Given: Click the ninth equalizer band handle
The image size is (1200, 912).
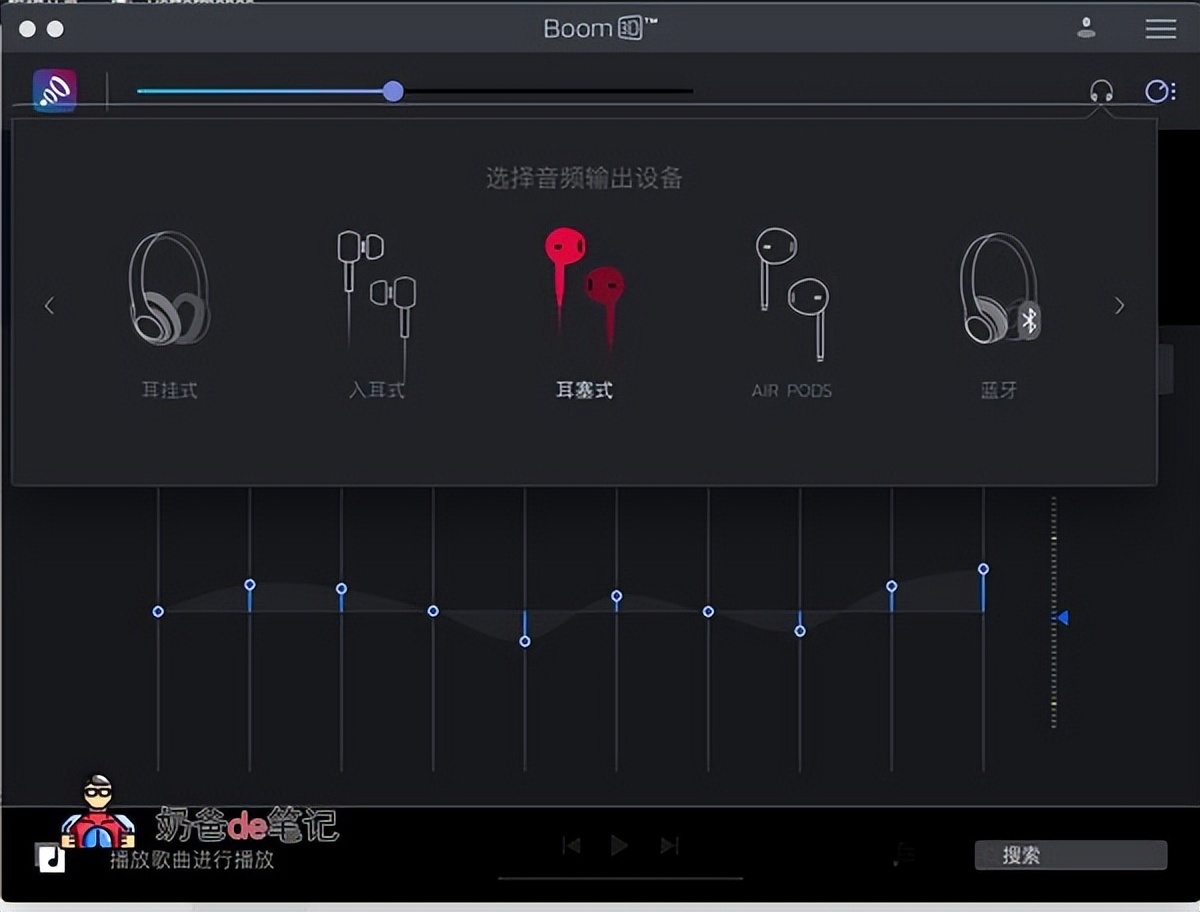Looking at the screenshot, I should [891, 585].
